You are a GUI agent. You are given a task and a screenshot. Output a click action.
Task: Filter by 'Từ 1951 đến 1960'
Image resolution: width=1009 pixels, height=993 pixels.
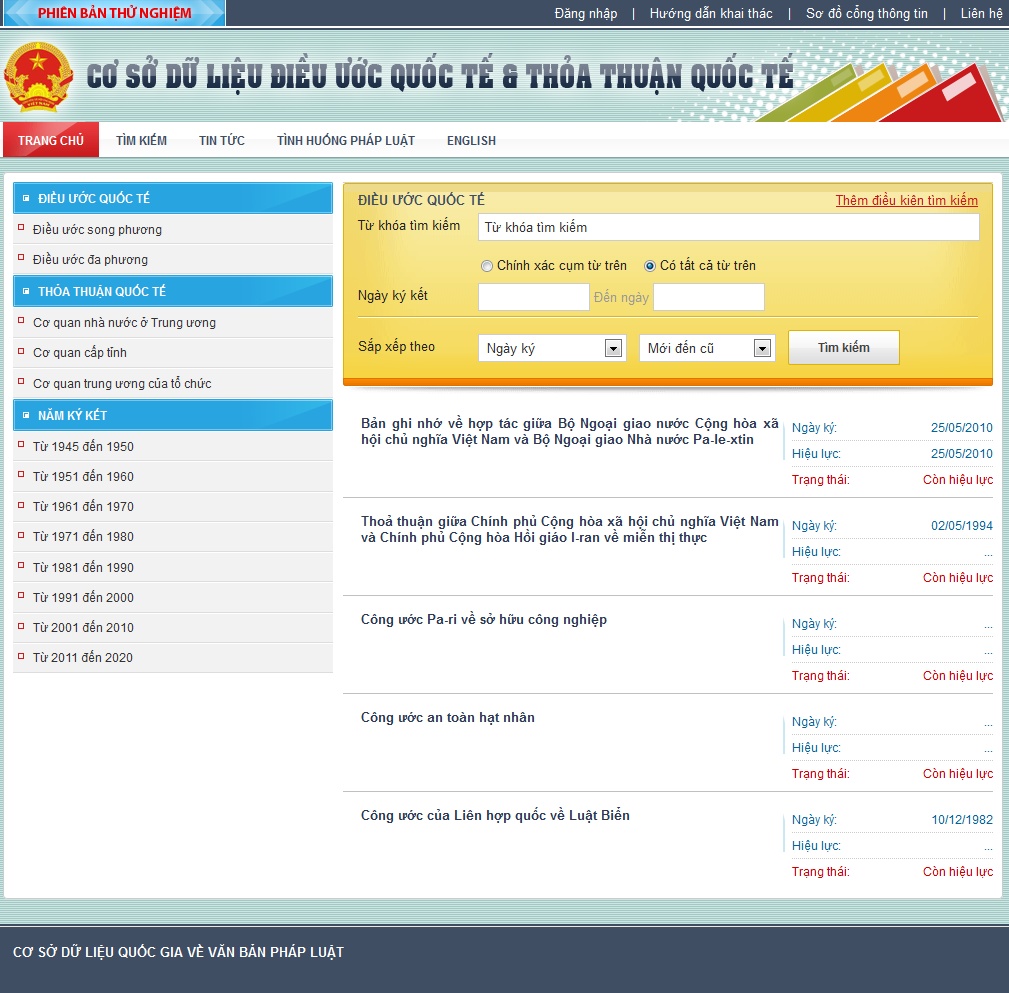[83, 477]
